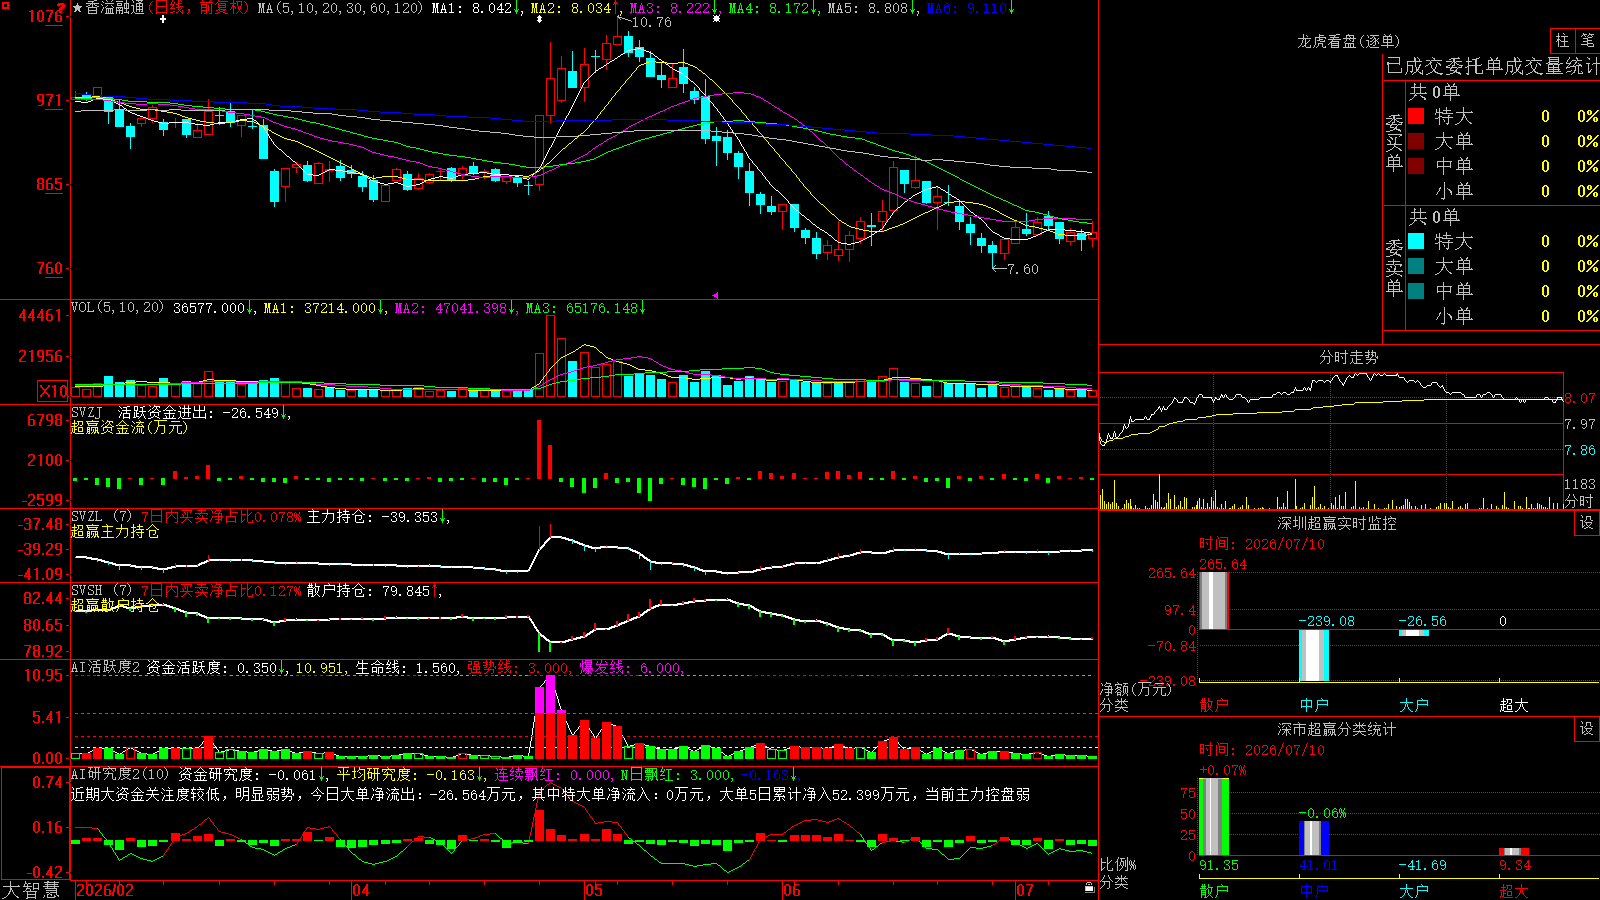The width and height of the screenshot is (1600, 900).
Task: Click the 主力持仓: -39.353 reading
Action: (372, 516)
